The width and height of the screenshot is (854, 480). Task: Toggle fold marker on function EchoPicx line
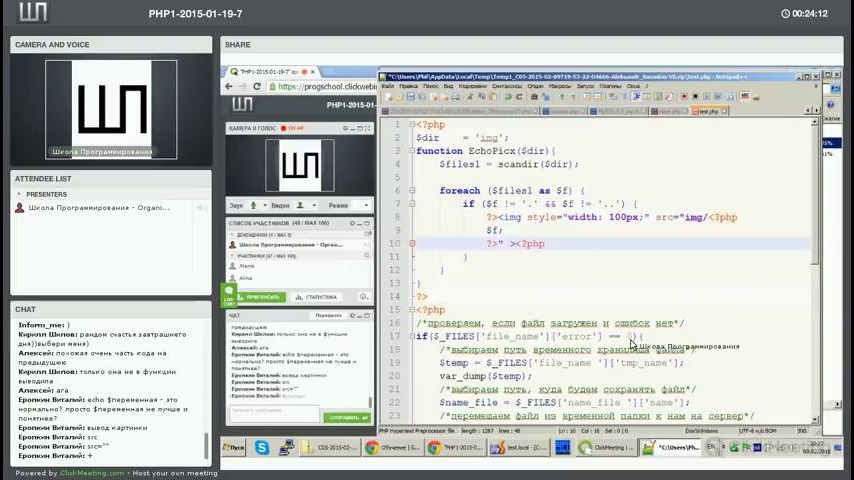412,151
